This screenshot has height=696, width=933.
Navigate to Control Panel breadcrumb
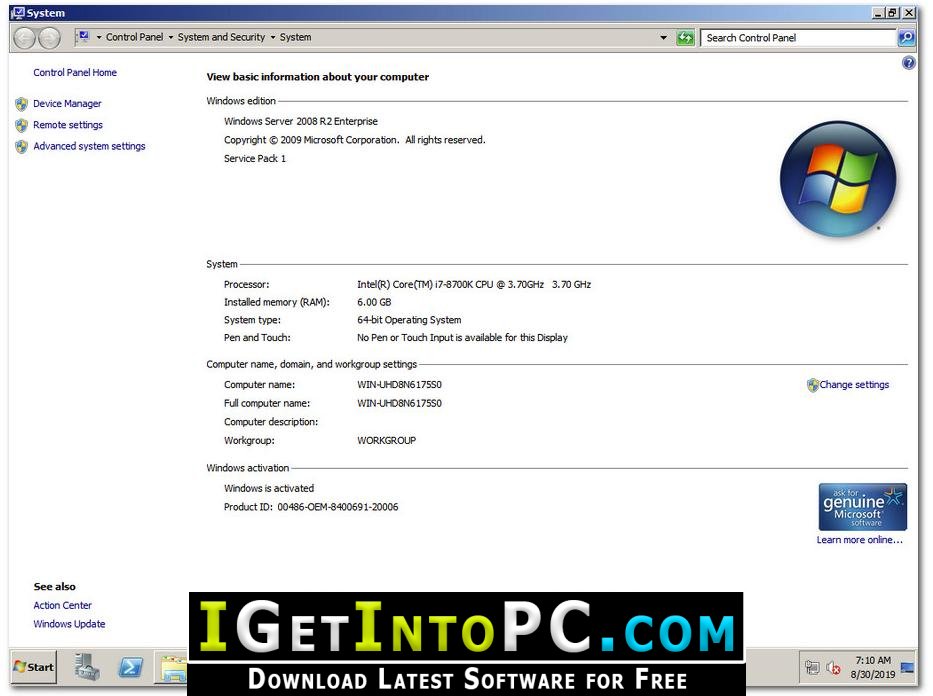click(x=134, y=37)
